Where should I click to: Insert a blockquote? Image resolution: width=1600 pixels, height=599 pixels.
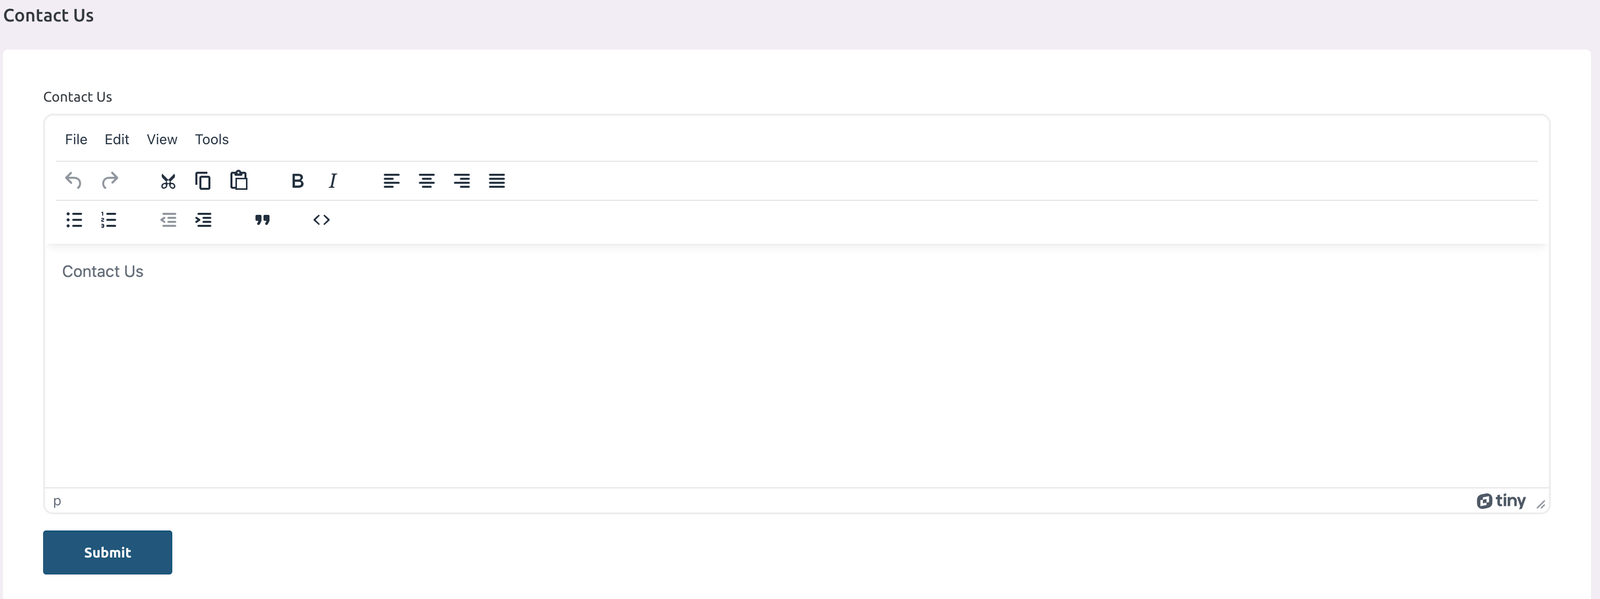(x=262, y=220)
